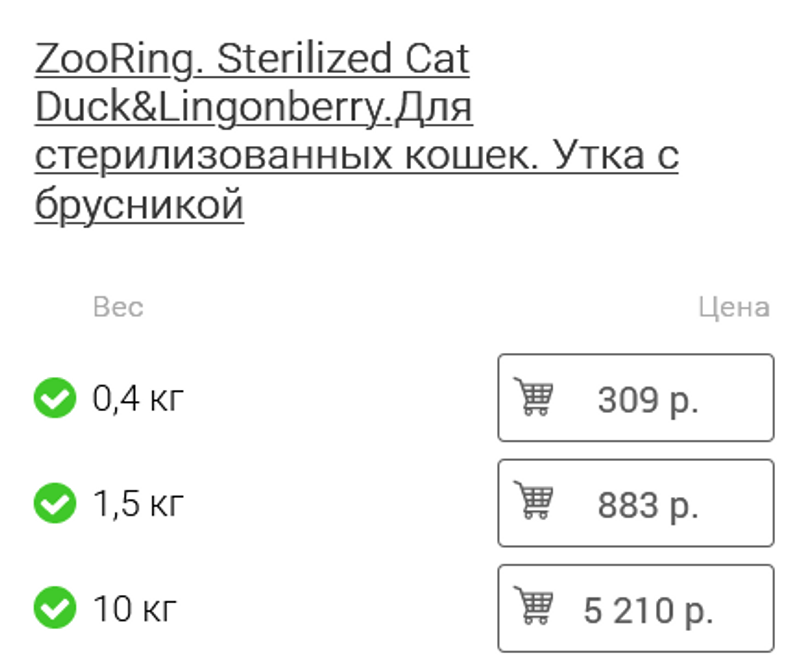Click the green checkmark for 1,5 кг

[54, 504]
